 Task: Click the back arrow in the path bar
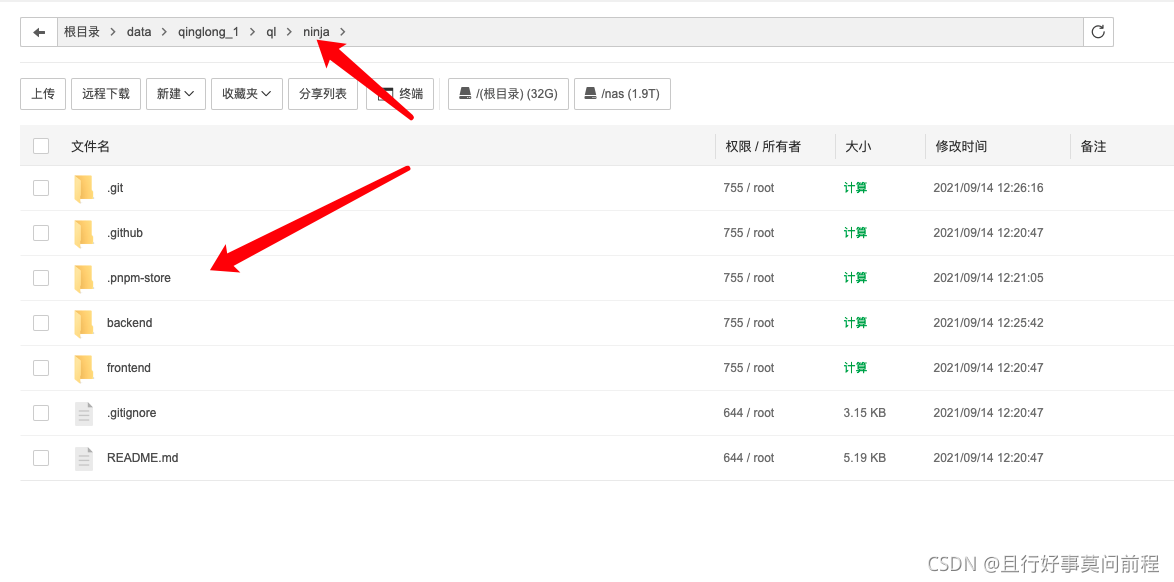tap(39, 32)
